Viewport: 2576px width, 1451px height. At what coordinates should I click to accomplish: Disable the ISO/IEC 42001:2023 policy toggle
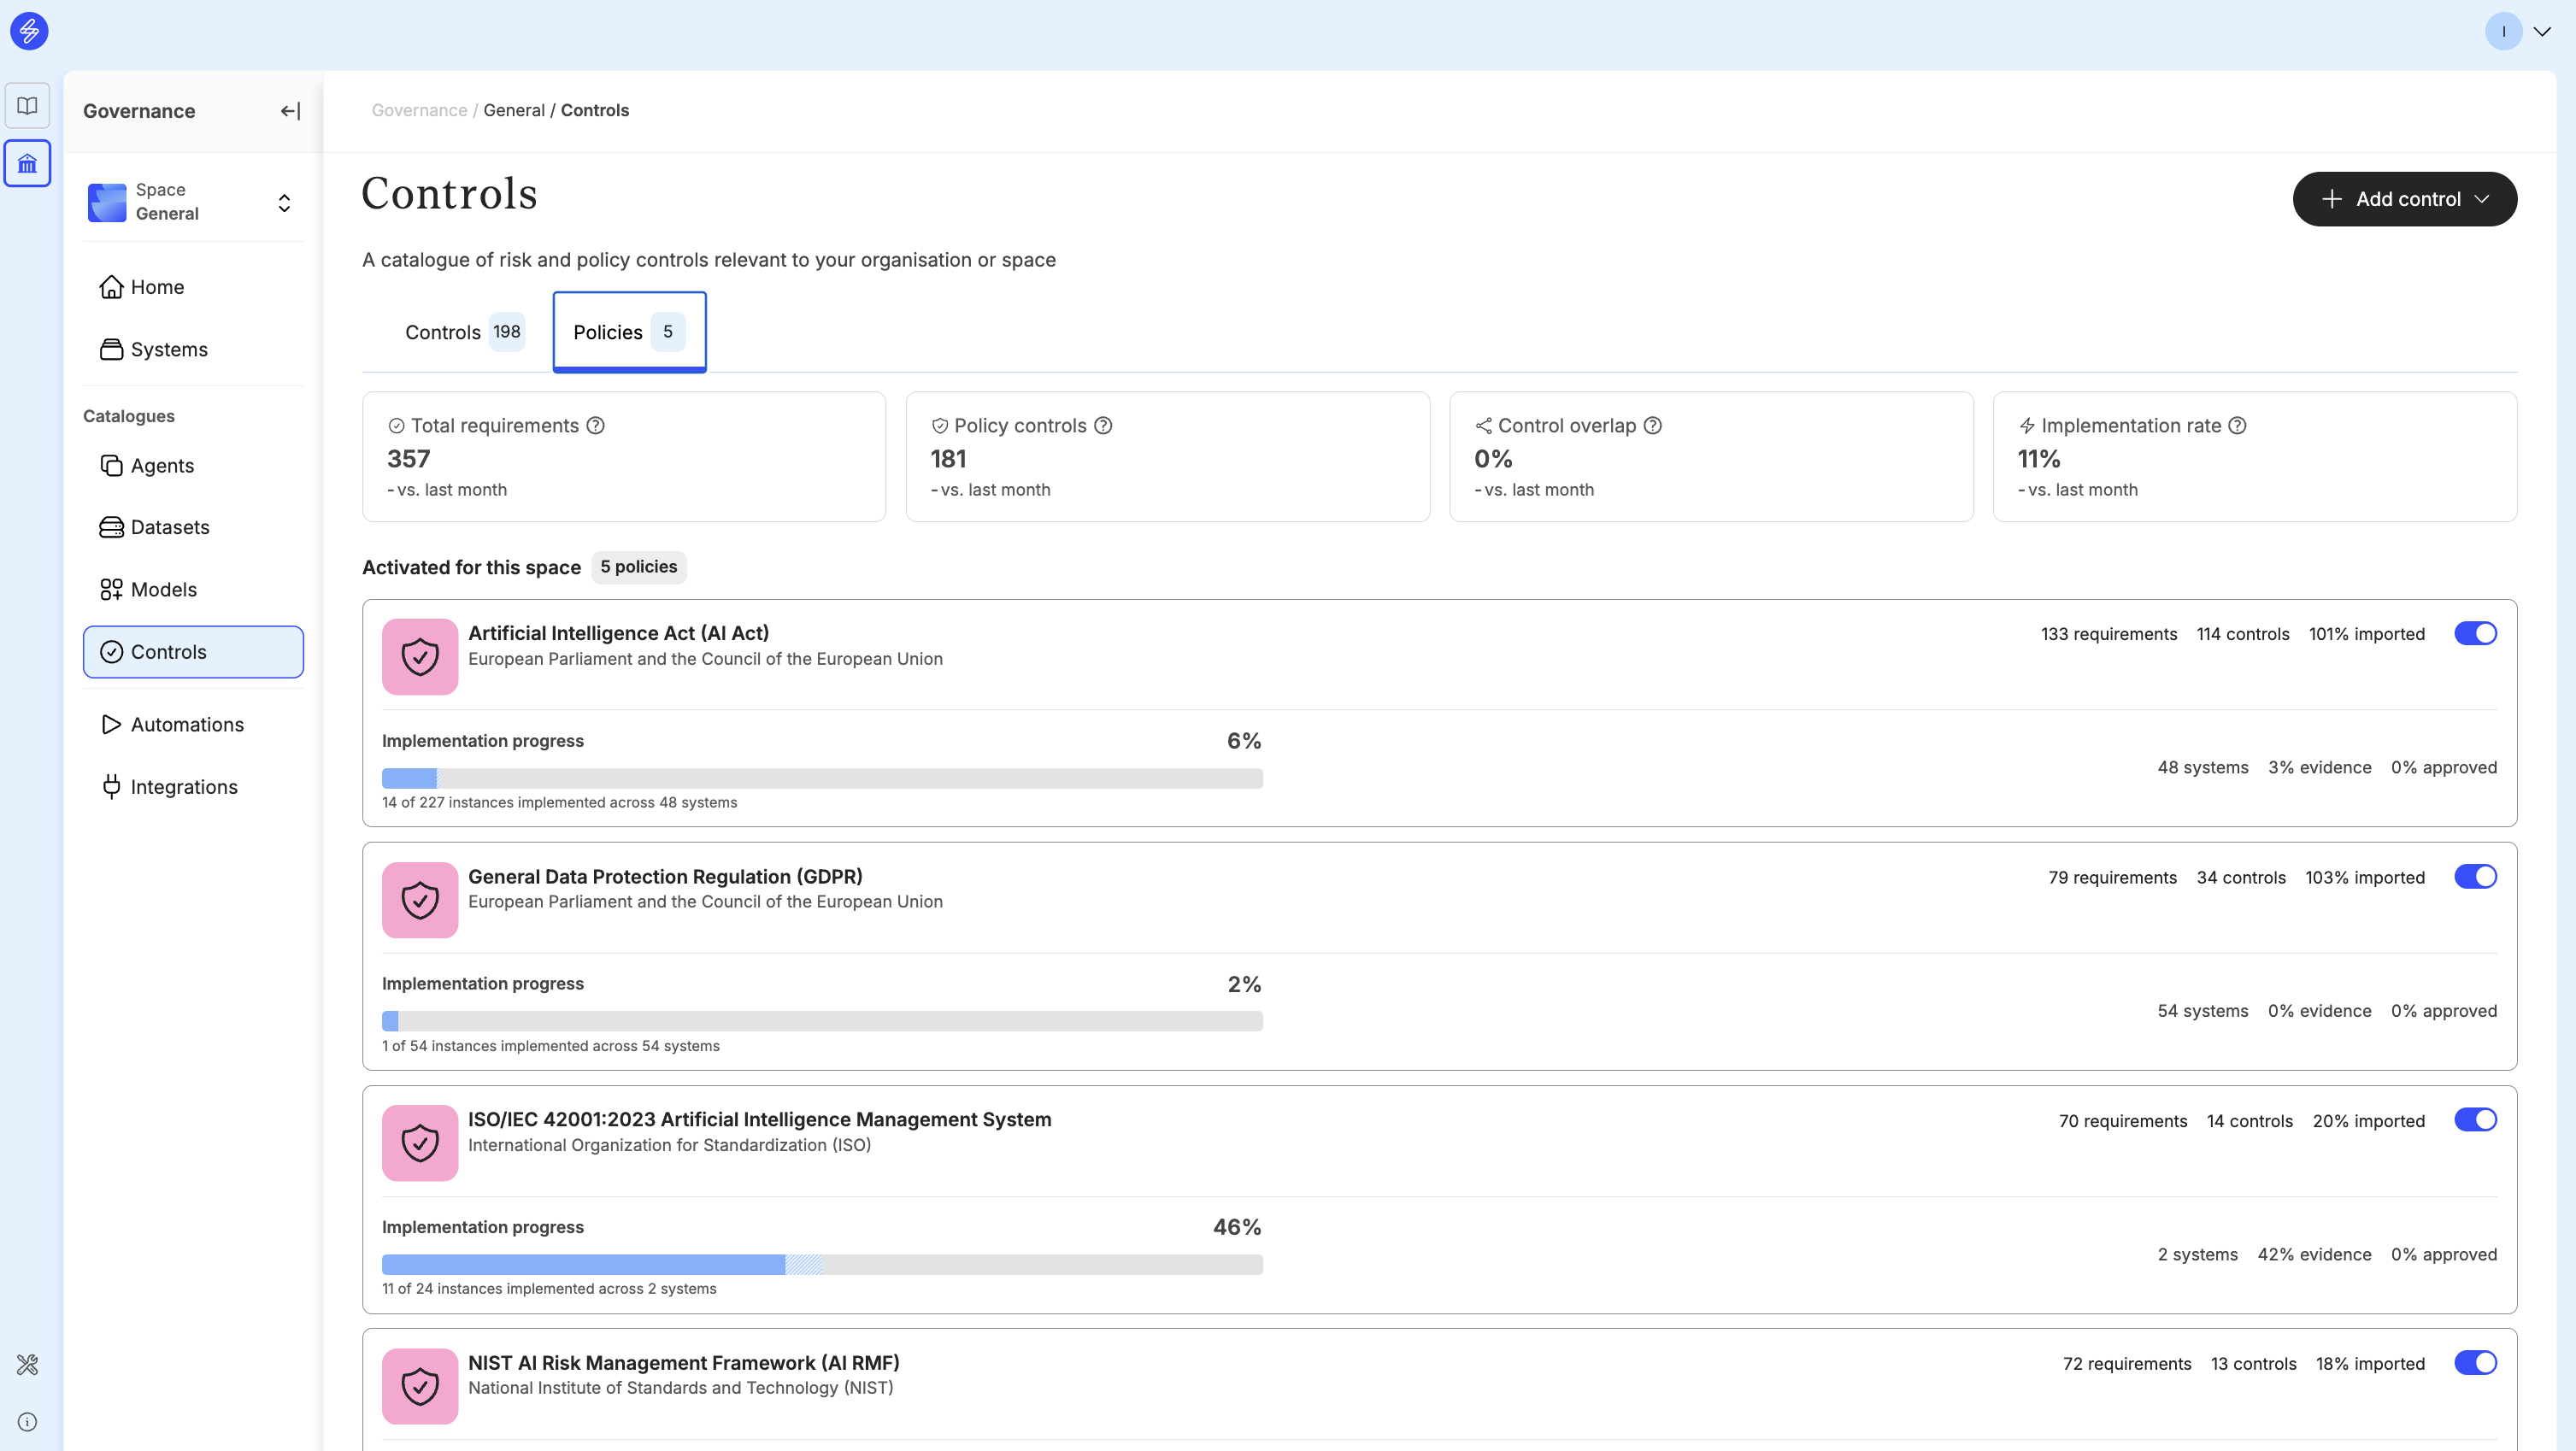pyautogui.click(x=2475, y=1120)
